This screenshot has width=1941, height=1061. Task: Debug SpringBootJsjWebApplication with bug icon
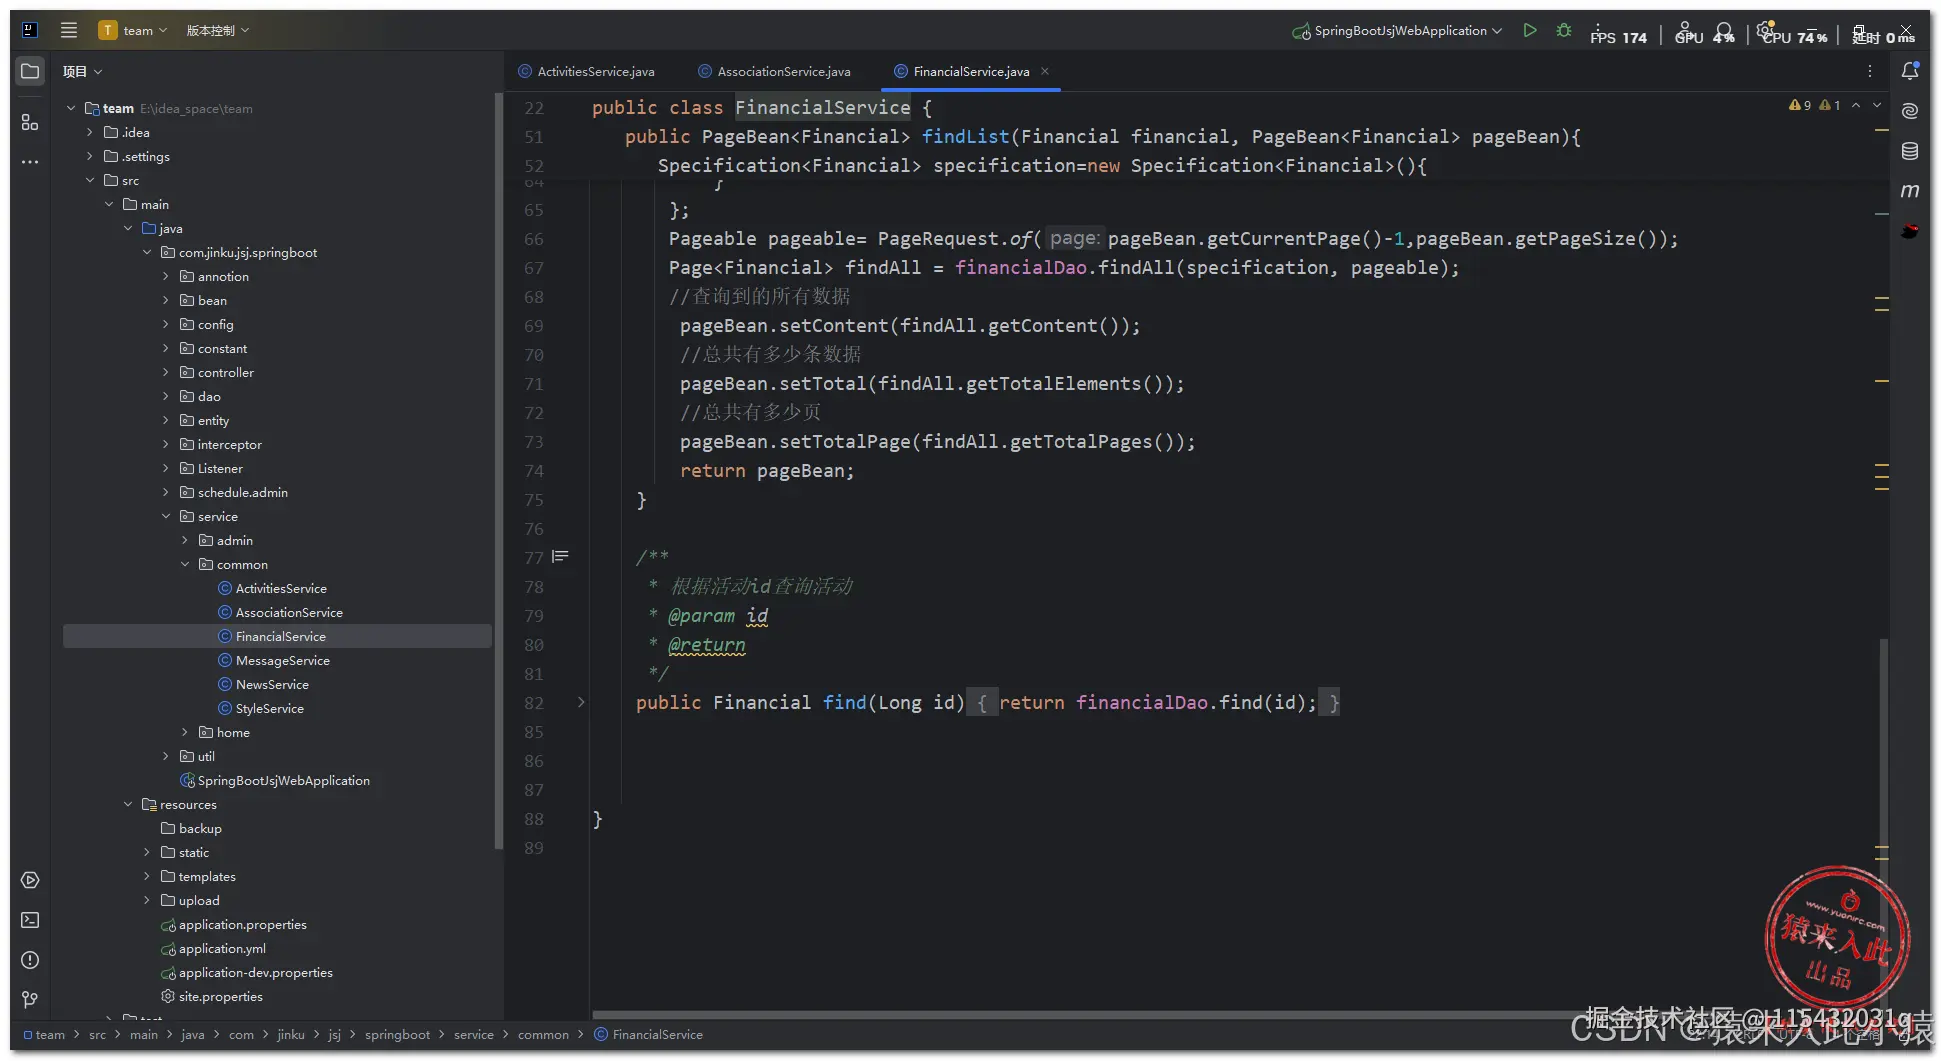(1564, 30)
